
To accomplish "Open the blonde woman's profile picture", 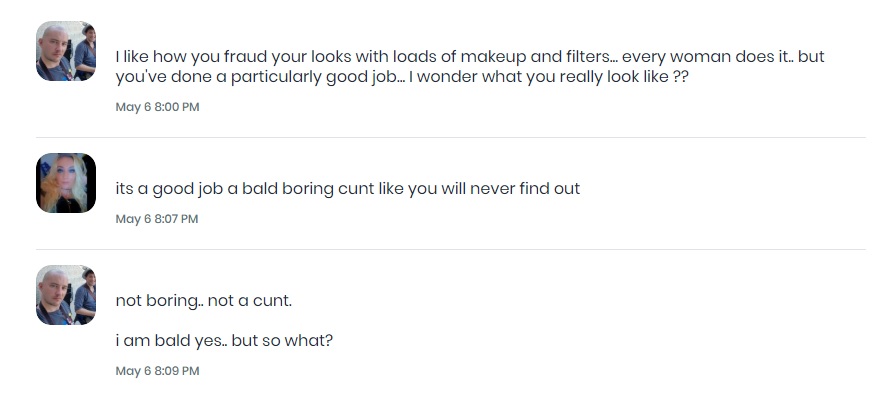I will pos(66,183).
